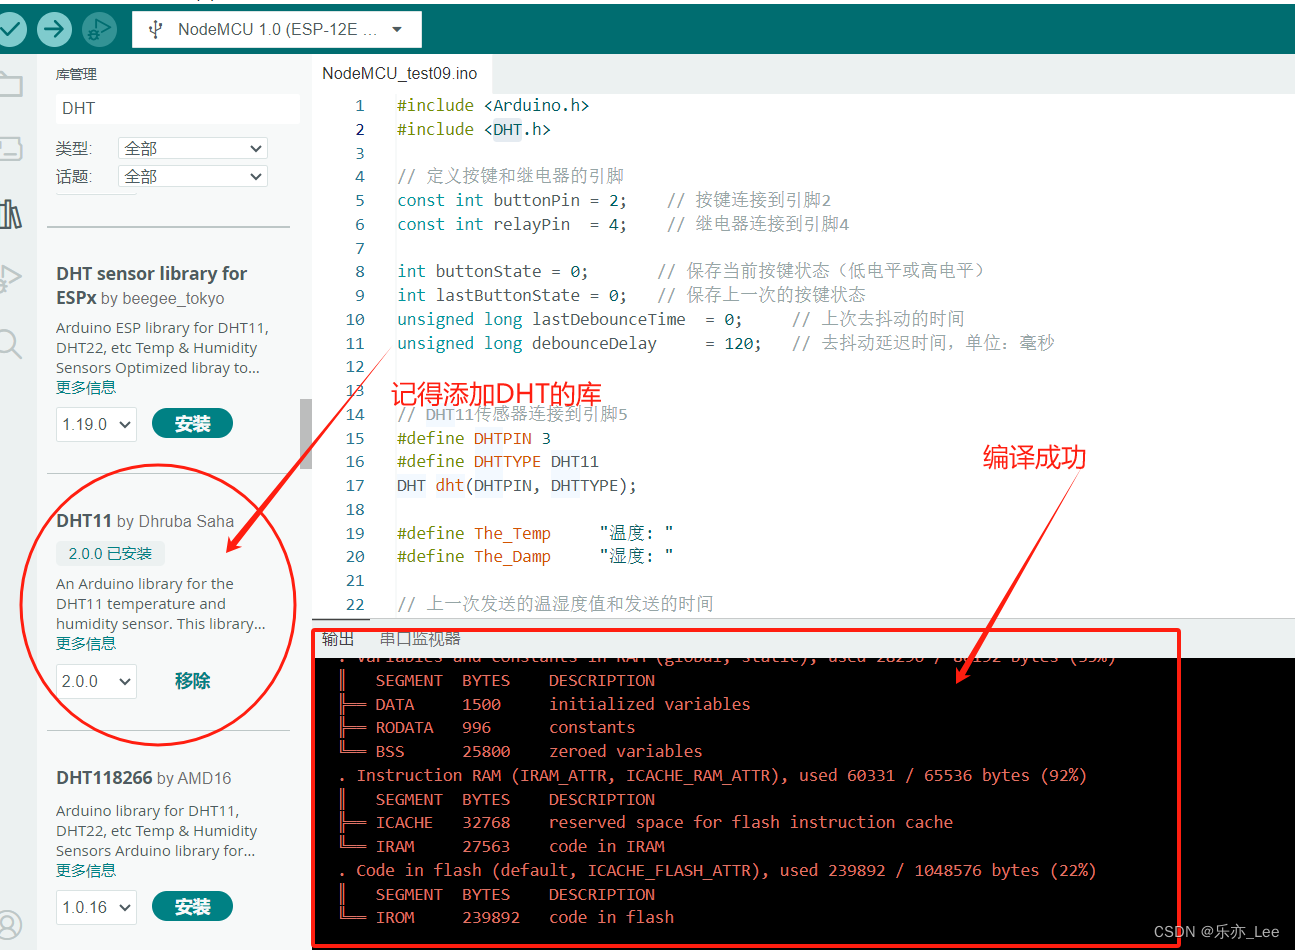Click the 2.0.0 已安装 installed badge
Screen dimensions: 1295x950
[x=110, y=553]
